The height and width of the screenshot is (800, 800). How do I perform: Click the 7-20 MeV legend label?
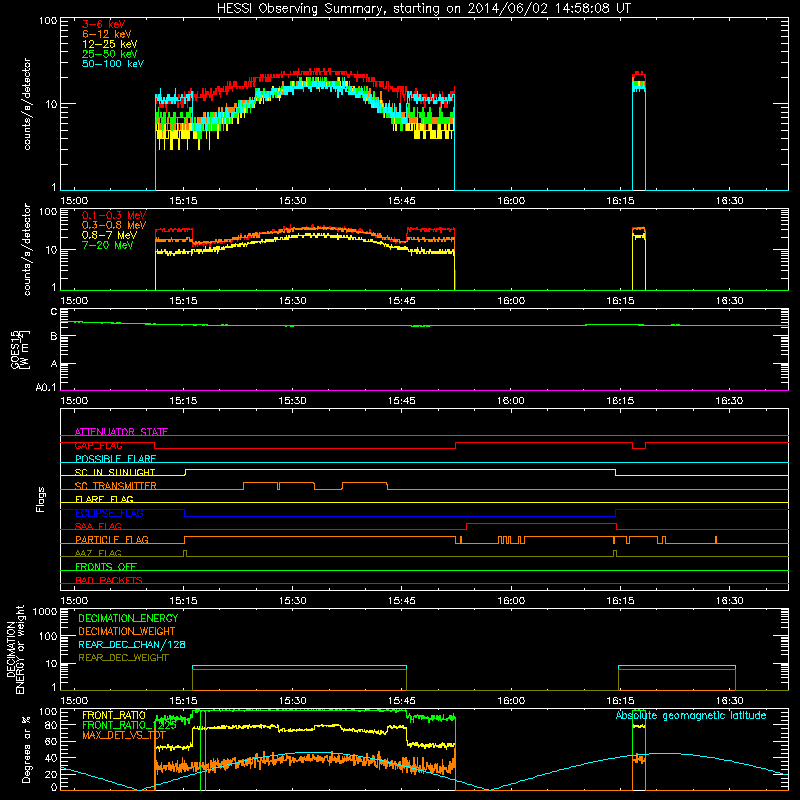click(108, 245)
